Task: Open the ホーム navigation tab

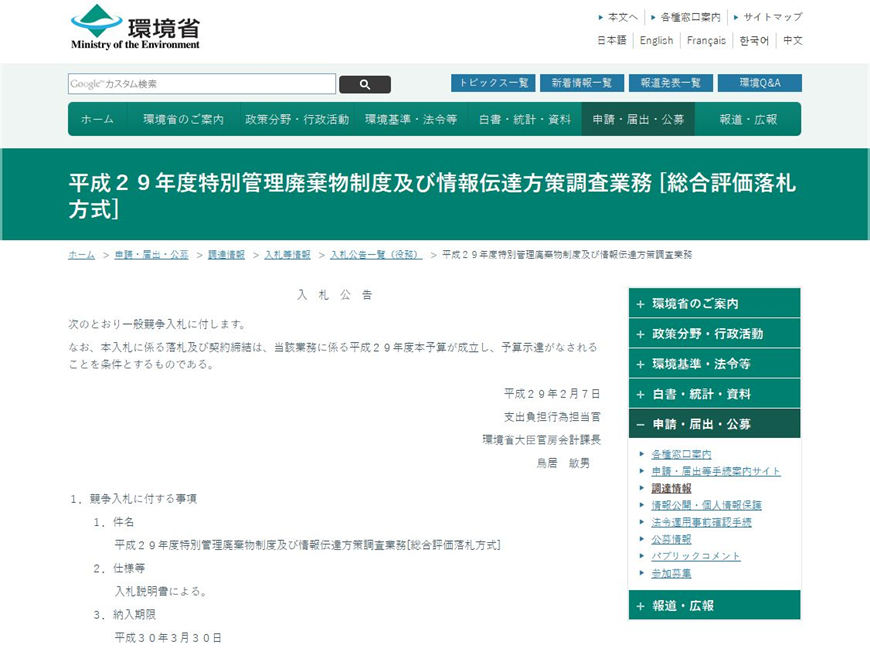Action: pos(97,119)
